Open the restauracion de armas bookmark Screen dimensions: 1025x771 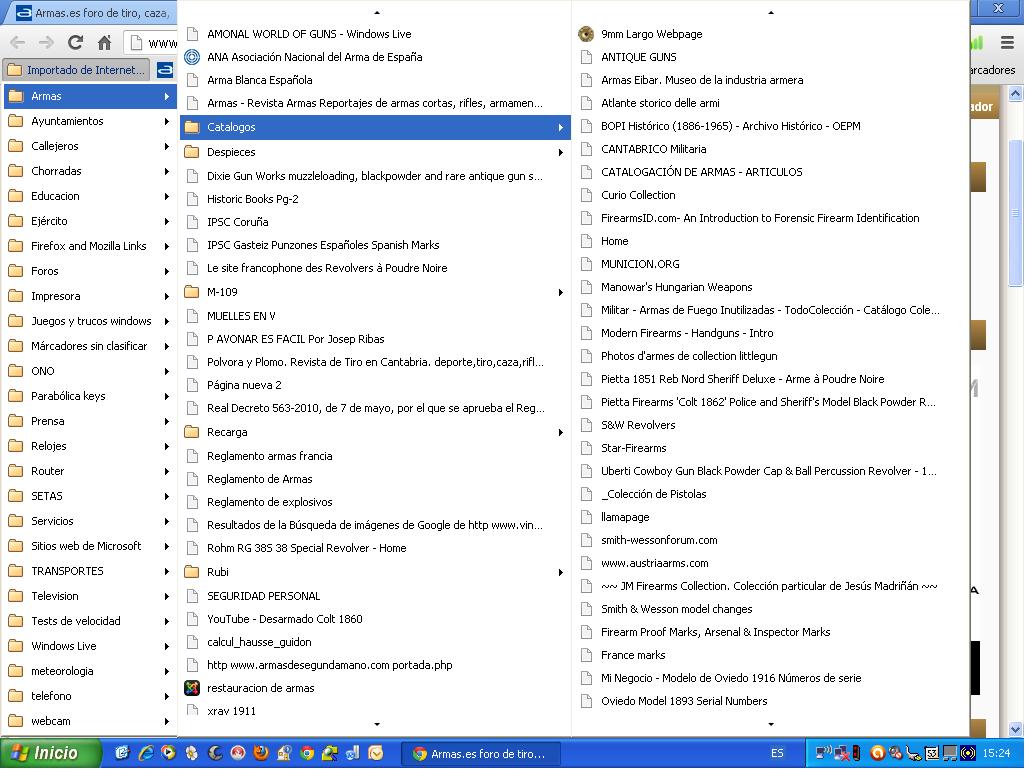point(260,688)
